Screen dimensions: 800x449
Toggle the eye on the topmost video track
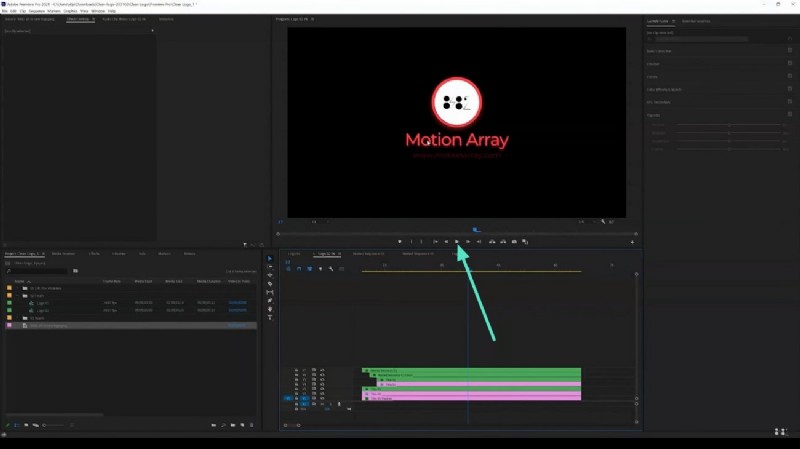click(322, 370)
